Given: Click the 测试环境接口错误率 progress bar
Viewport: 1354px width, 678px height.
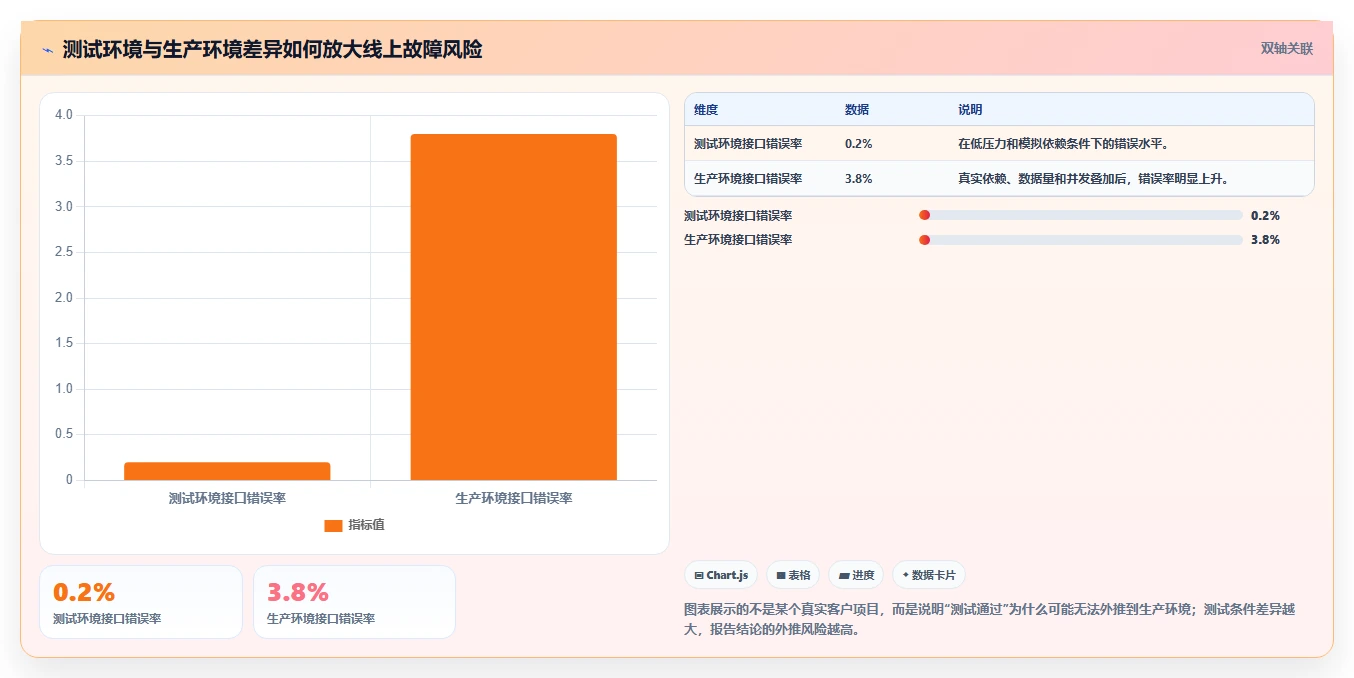Looking at the screenshot, I should [1081, 215].
